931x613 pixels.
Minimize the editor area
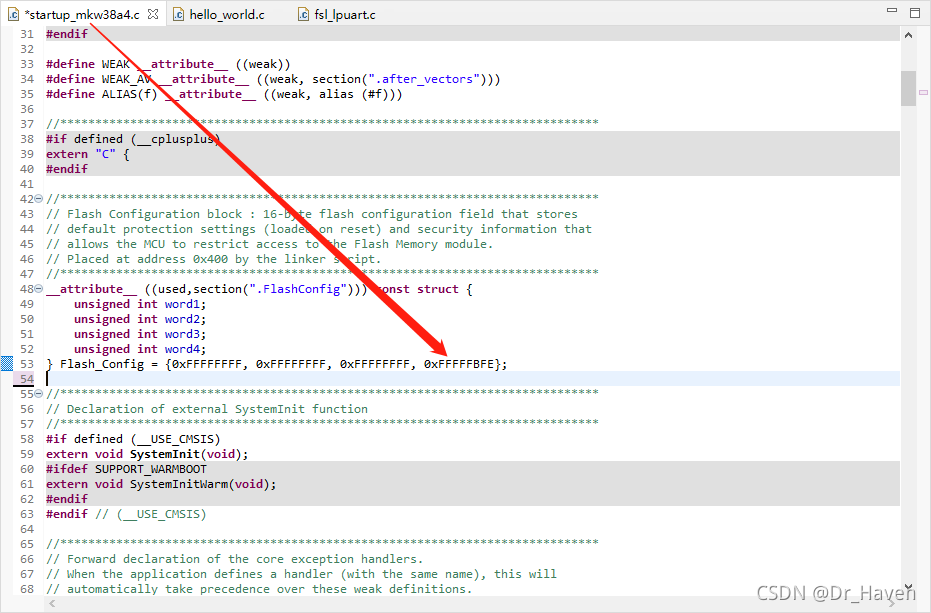click(892, 11)
